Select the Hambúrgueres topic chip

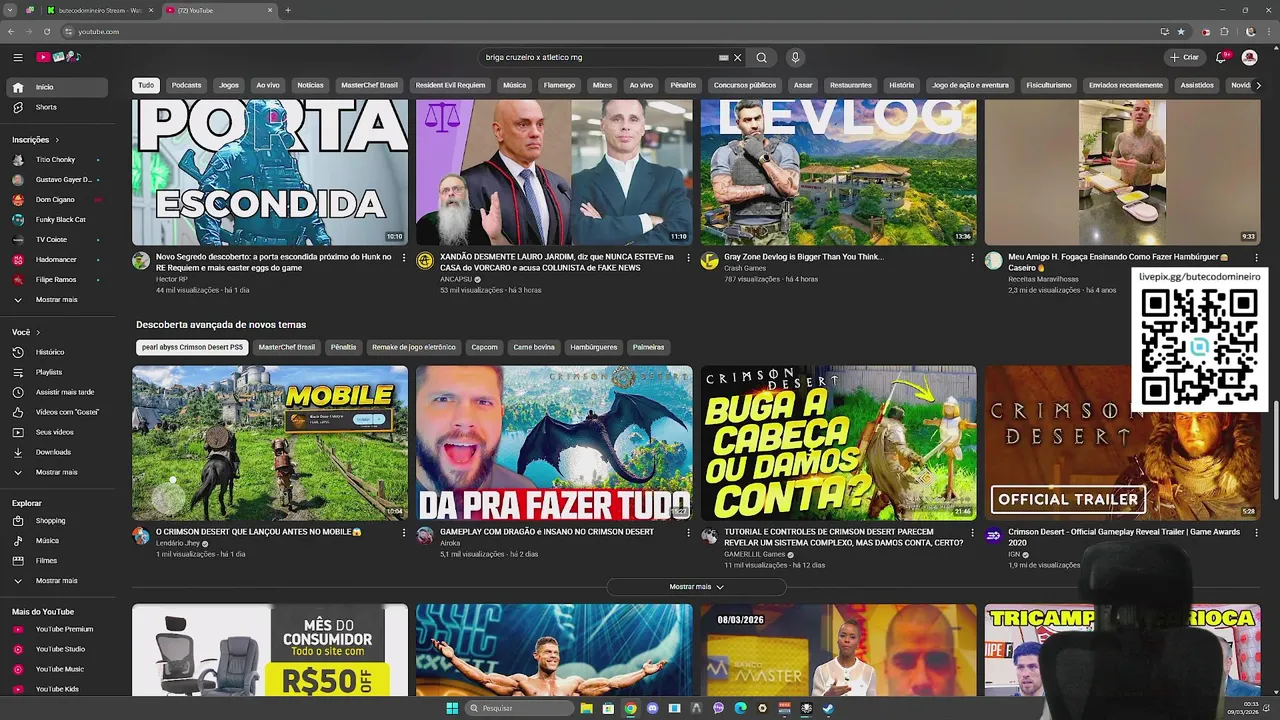click(594, 347)
